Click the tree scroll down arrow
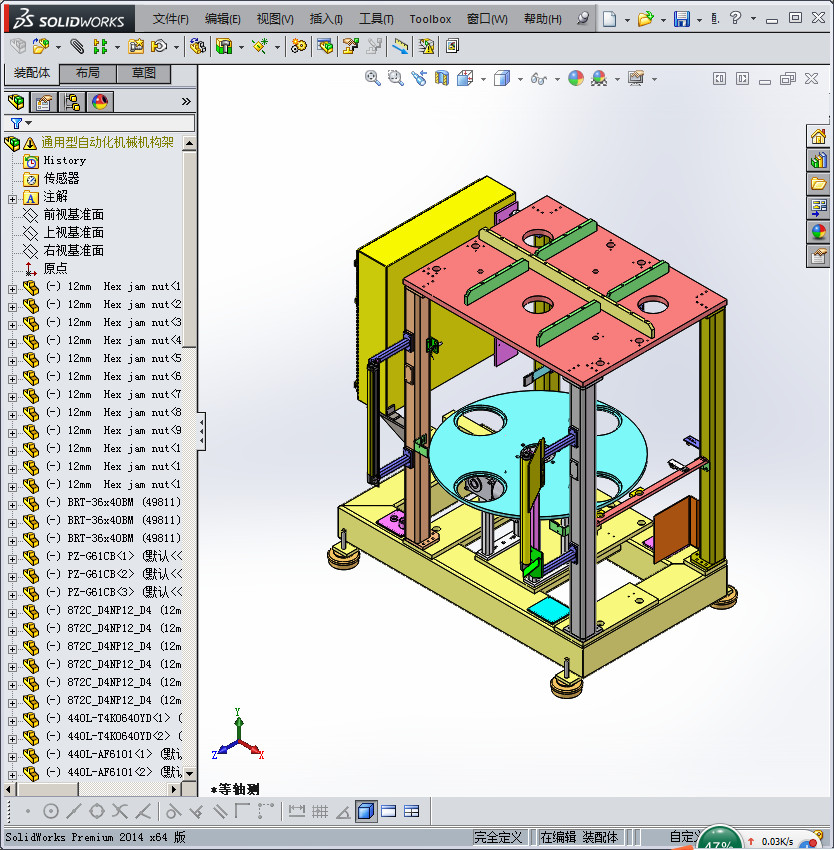Screen dimensions: 834x850 [189, 773]
